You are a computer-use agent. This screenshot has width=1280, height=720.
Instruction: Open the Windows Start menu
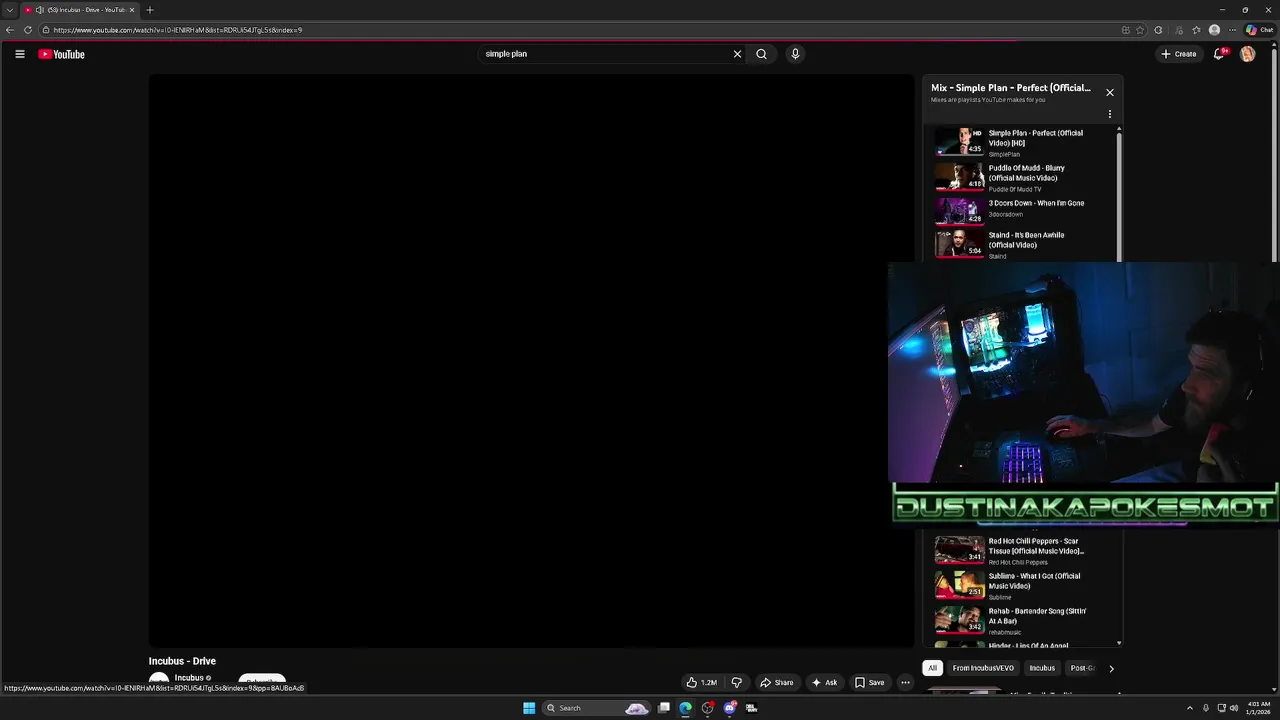(x=529, y=708)
